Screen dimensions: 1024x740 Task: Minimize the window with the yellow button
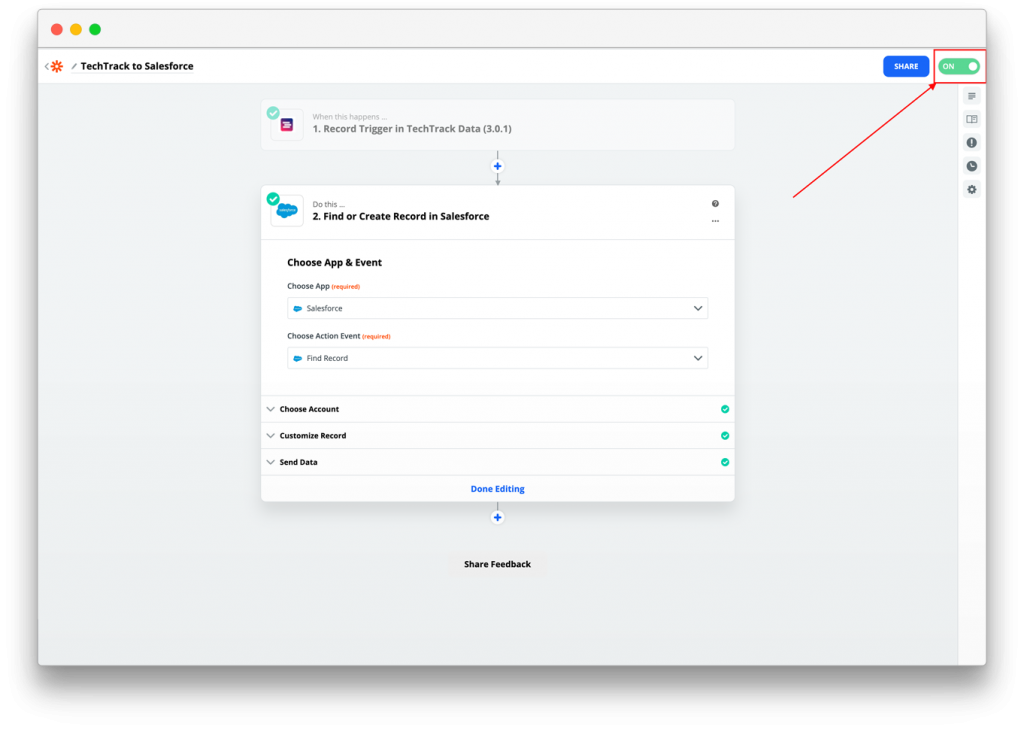(x=76, y=29)
